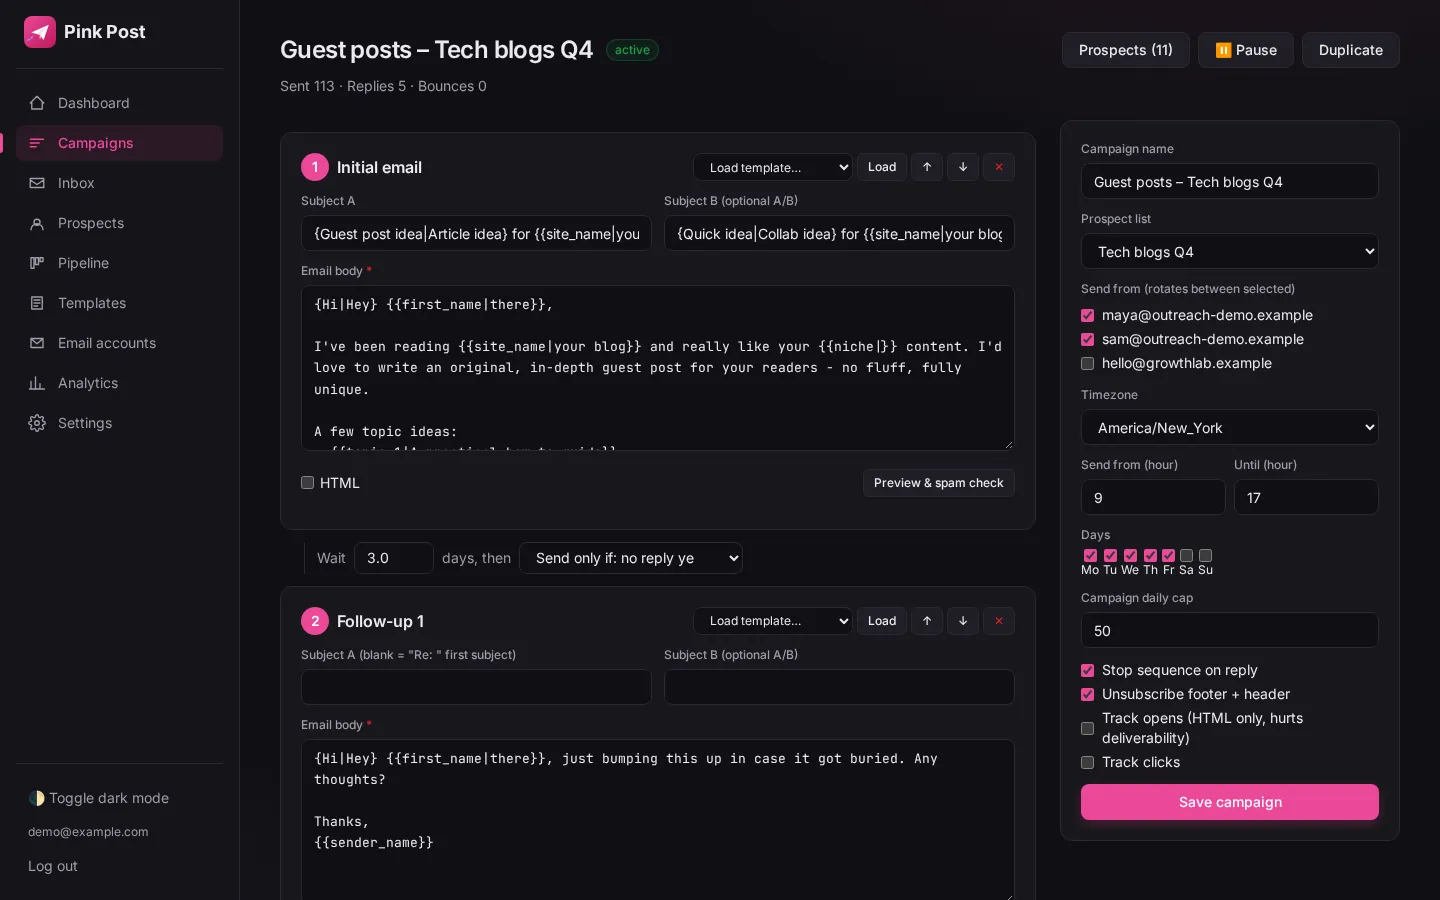
Task: Click Save campaign button
Action: [1230, 802]
